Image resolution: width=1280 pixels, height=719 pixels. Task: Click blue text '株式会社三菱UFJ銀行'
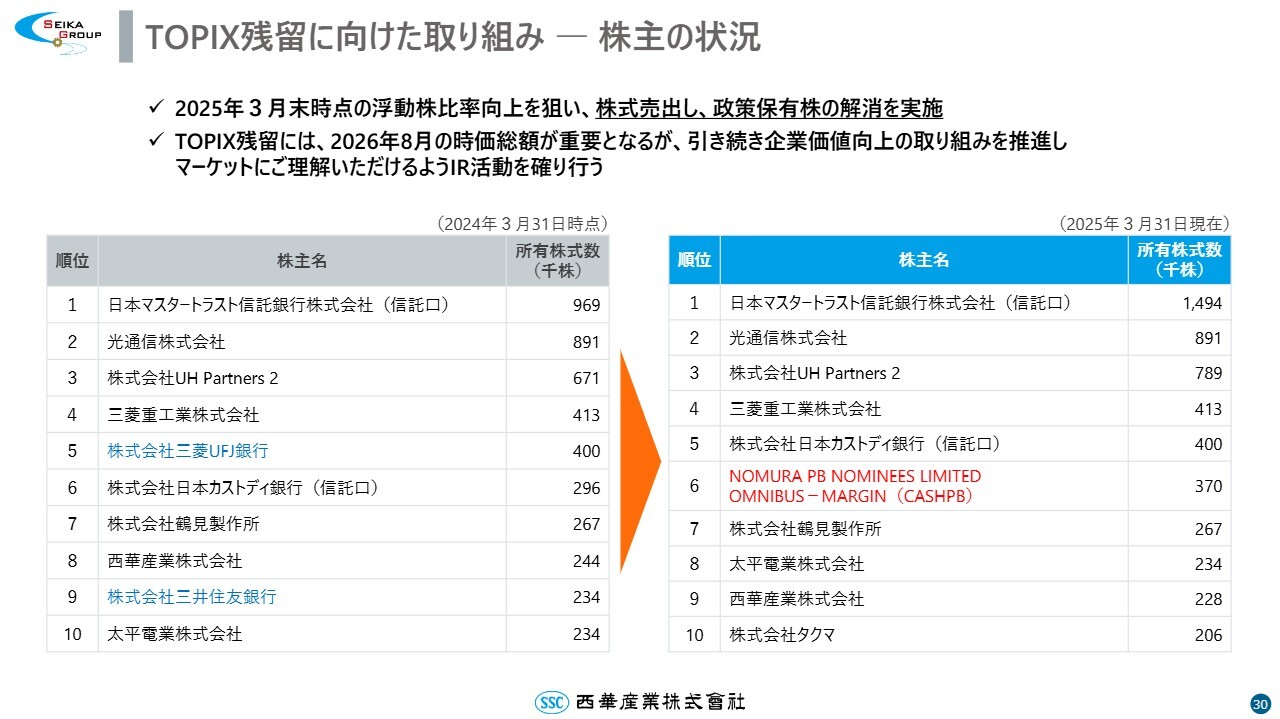tap(188, 451)
